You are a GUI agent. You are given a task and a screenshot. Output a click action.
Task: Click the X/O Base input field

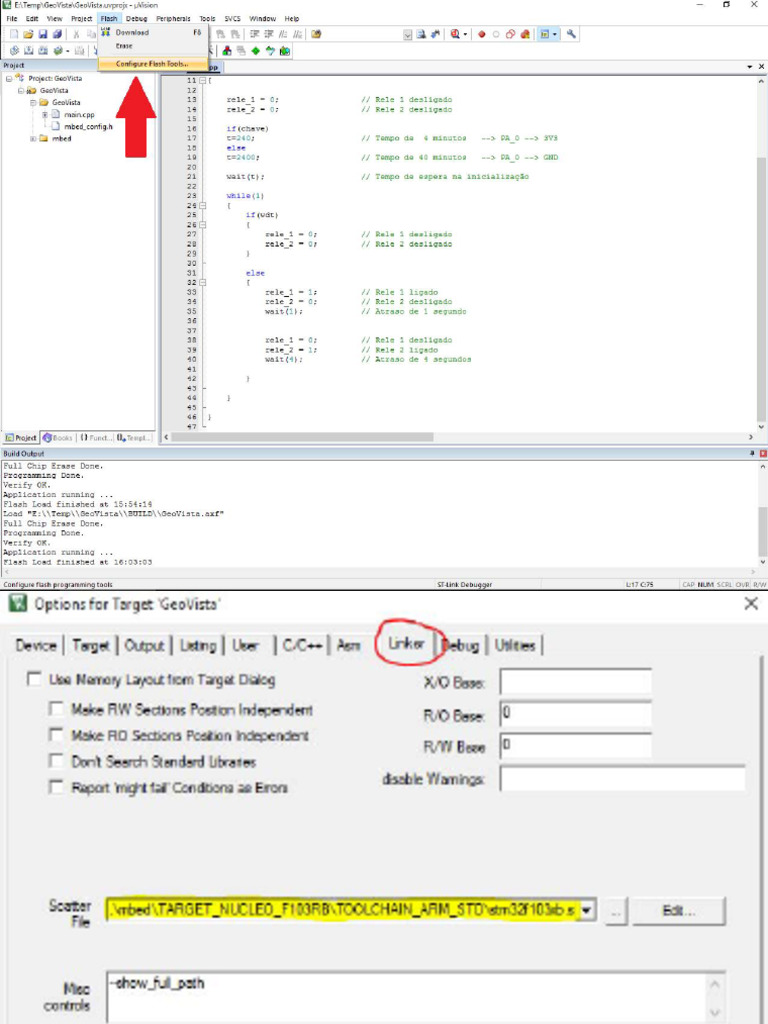[575, 682]
